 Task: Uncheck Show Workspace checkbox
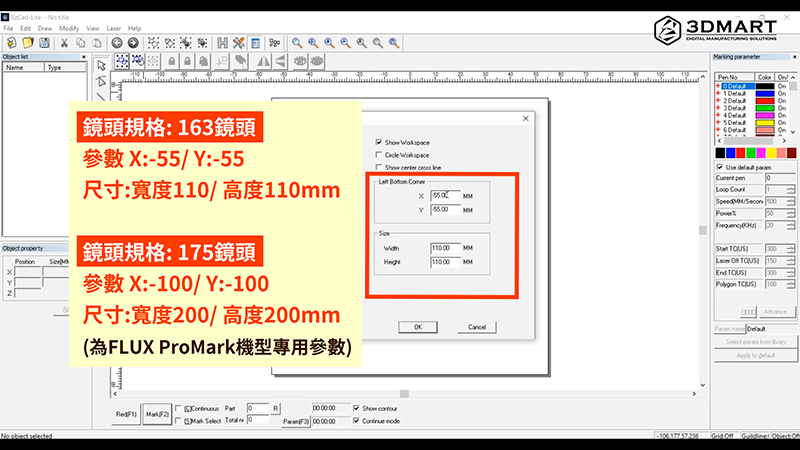[378, 143]
